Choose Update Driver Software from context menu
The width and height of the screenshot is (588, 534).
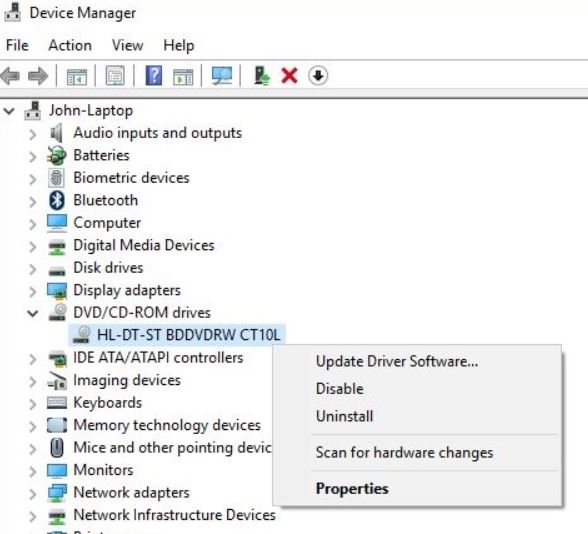[397, 362]
